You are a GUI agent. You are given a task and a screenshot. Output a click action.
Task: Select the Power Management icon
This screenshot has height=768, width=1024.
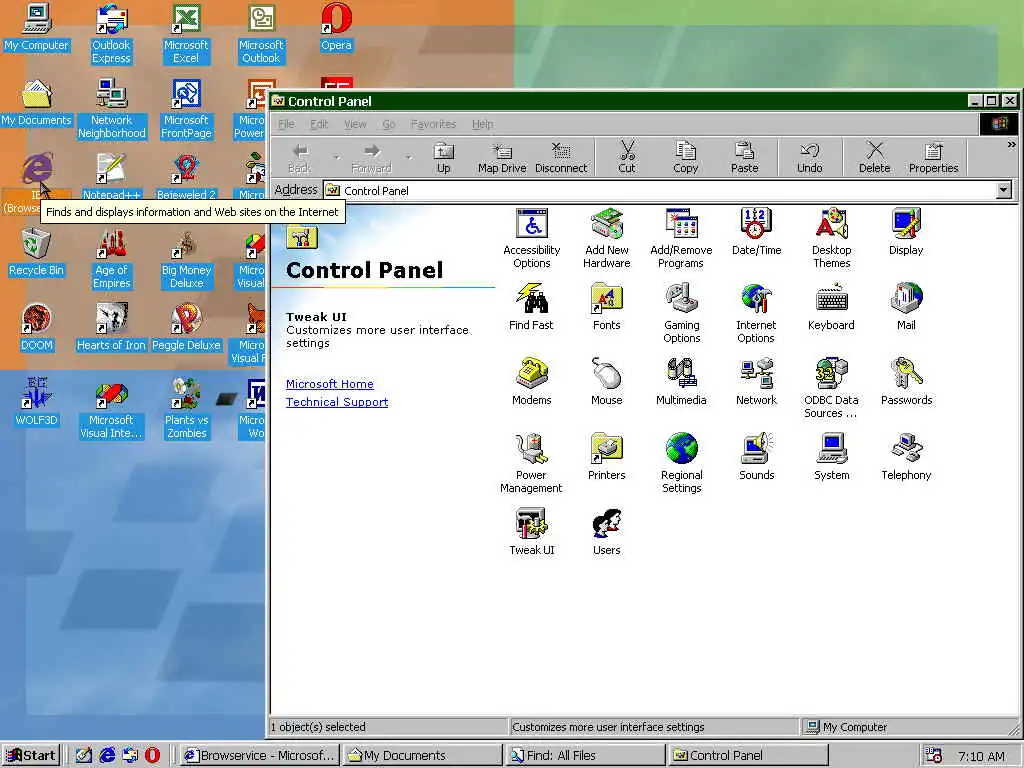coord(531,463)
